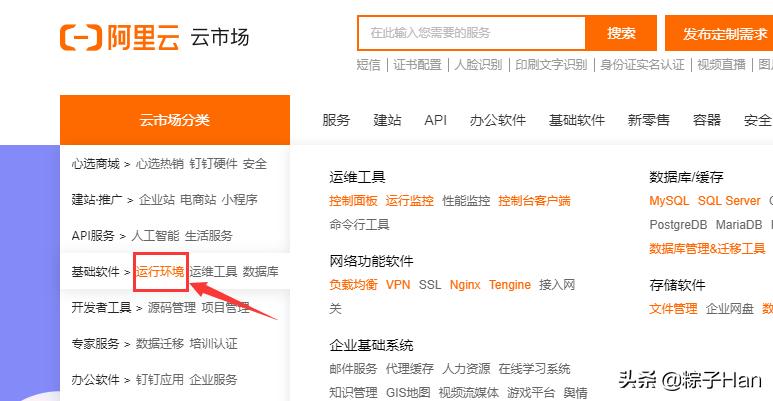
Task: Open the Tengine link
Action: coord(510,285)
